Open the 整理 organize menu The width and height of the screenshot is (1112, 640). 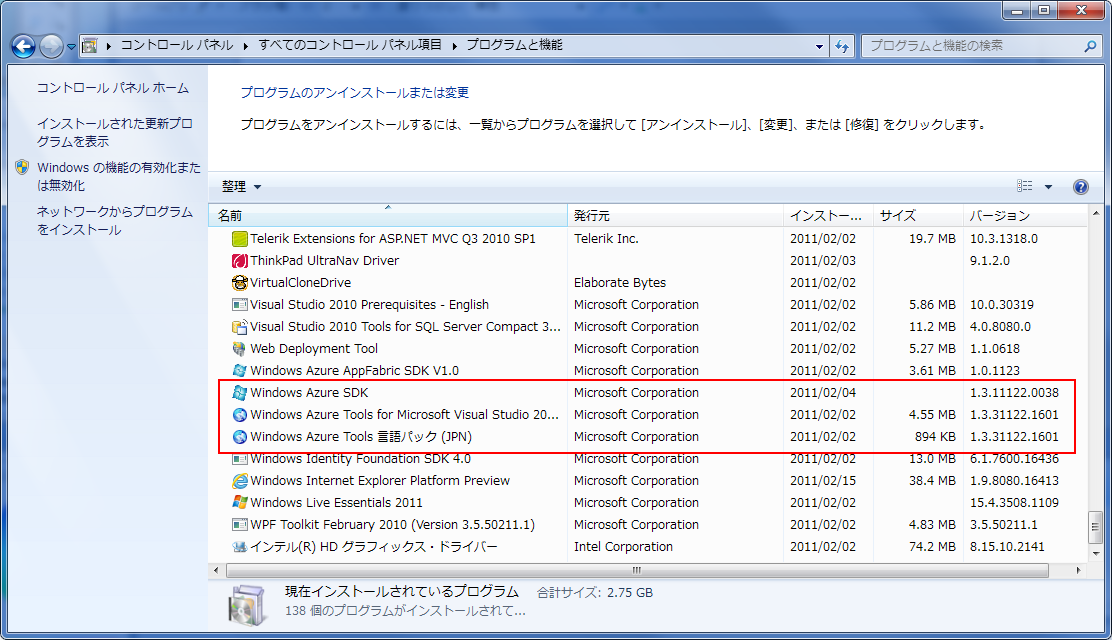click(x=241, y=187)
